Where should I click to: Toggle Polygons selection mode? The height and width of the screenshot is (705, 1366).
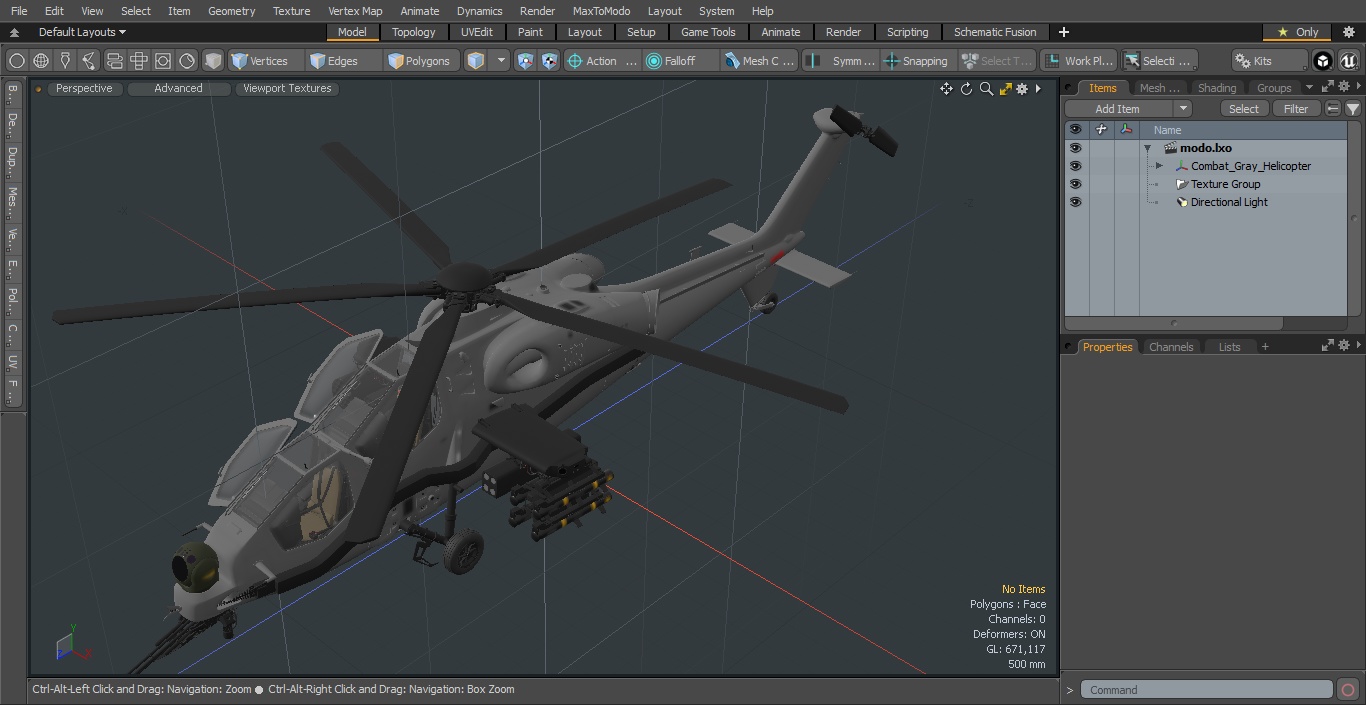(x=420, y=61)
